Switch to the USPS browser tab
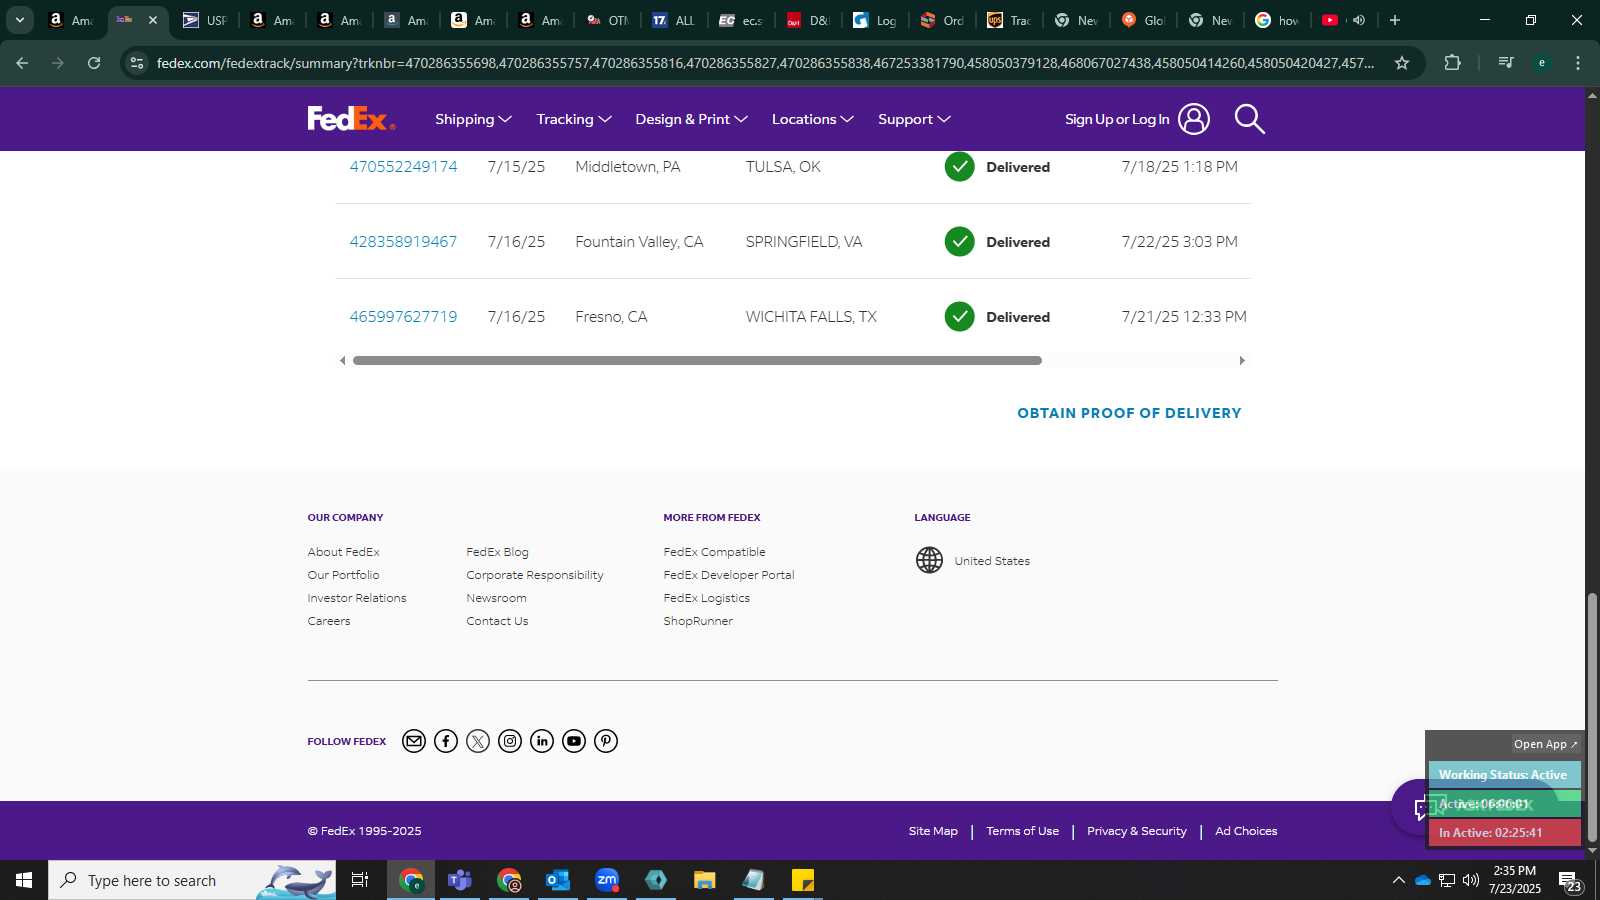Screen dimensions: 1600x900 [x=205, y=20]
